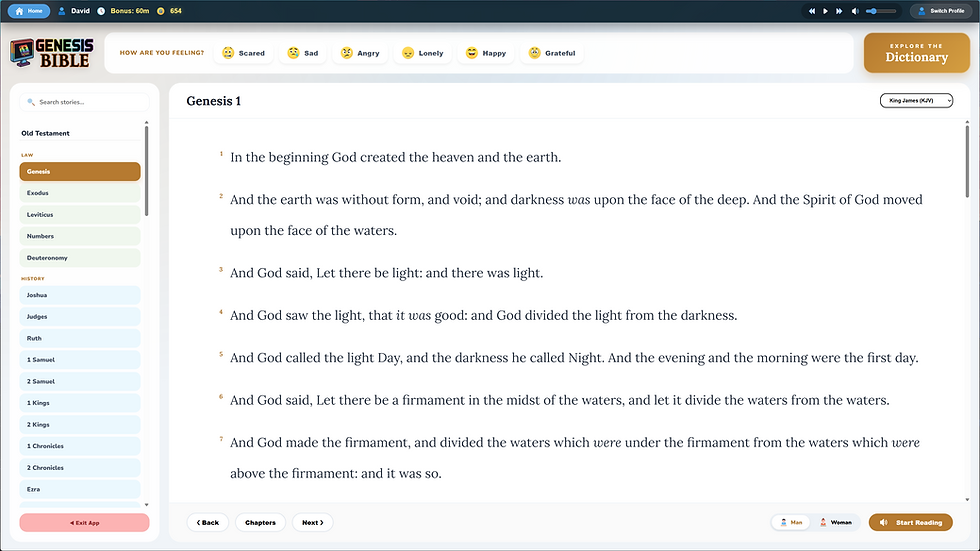Open the Ezra book
Viewport: 980px width, 551px height.
pyautogui.click(x=80, y=489)
